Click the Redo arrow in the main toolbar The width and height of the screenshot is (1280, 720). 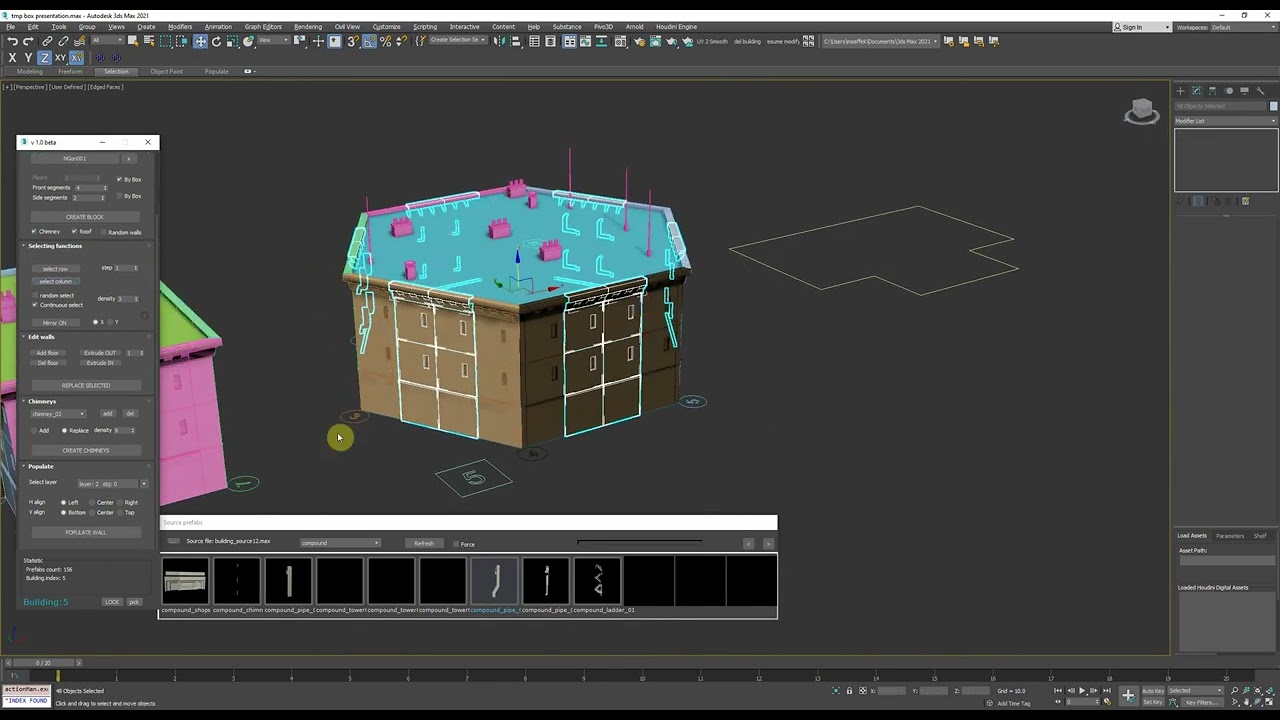pyautogui.click(x=28, y=41)
